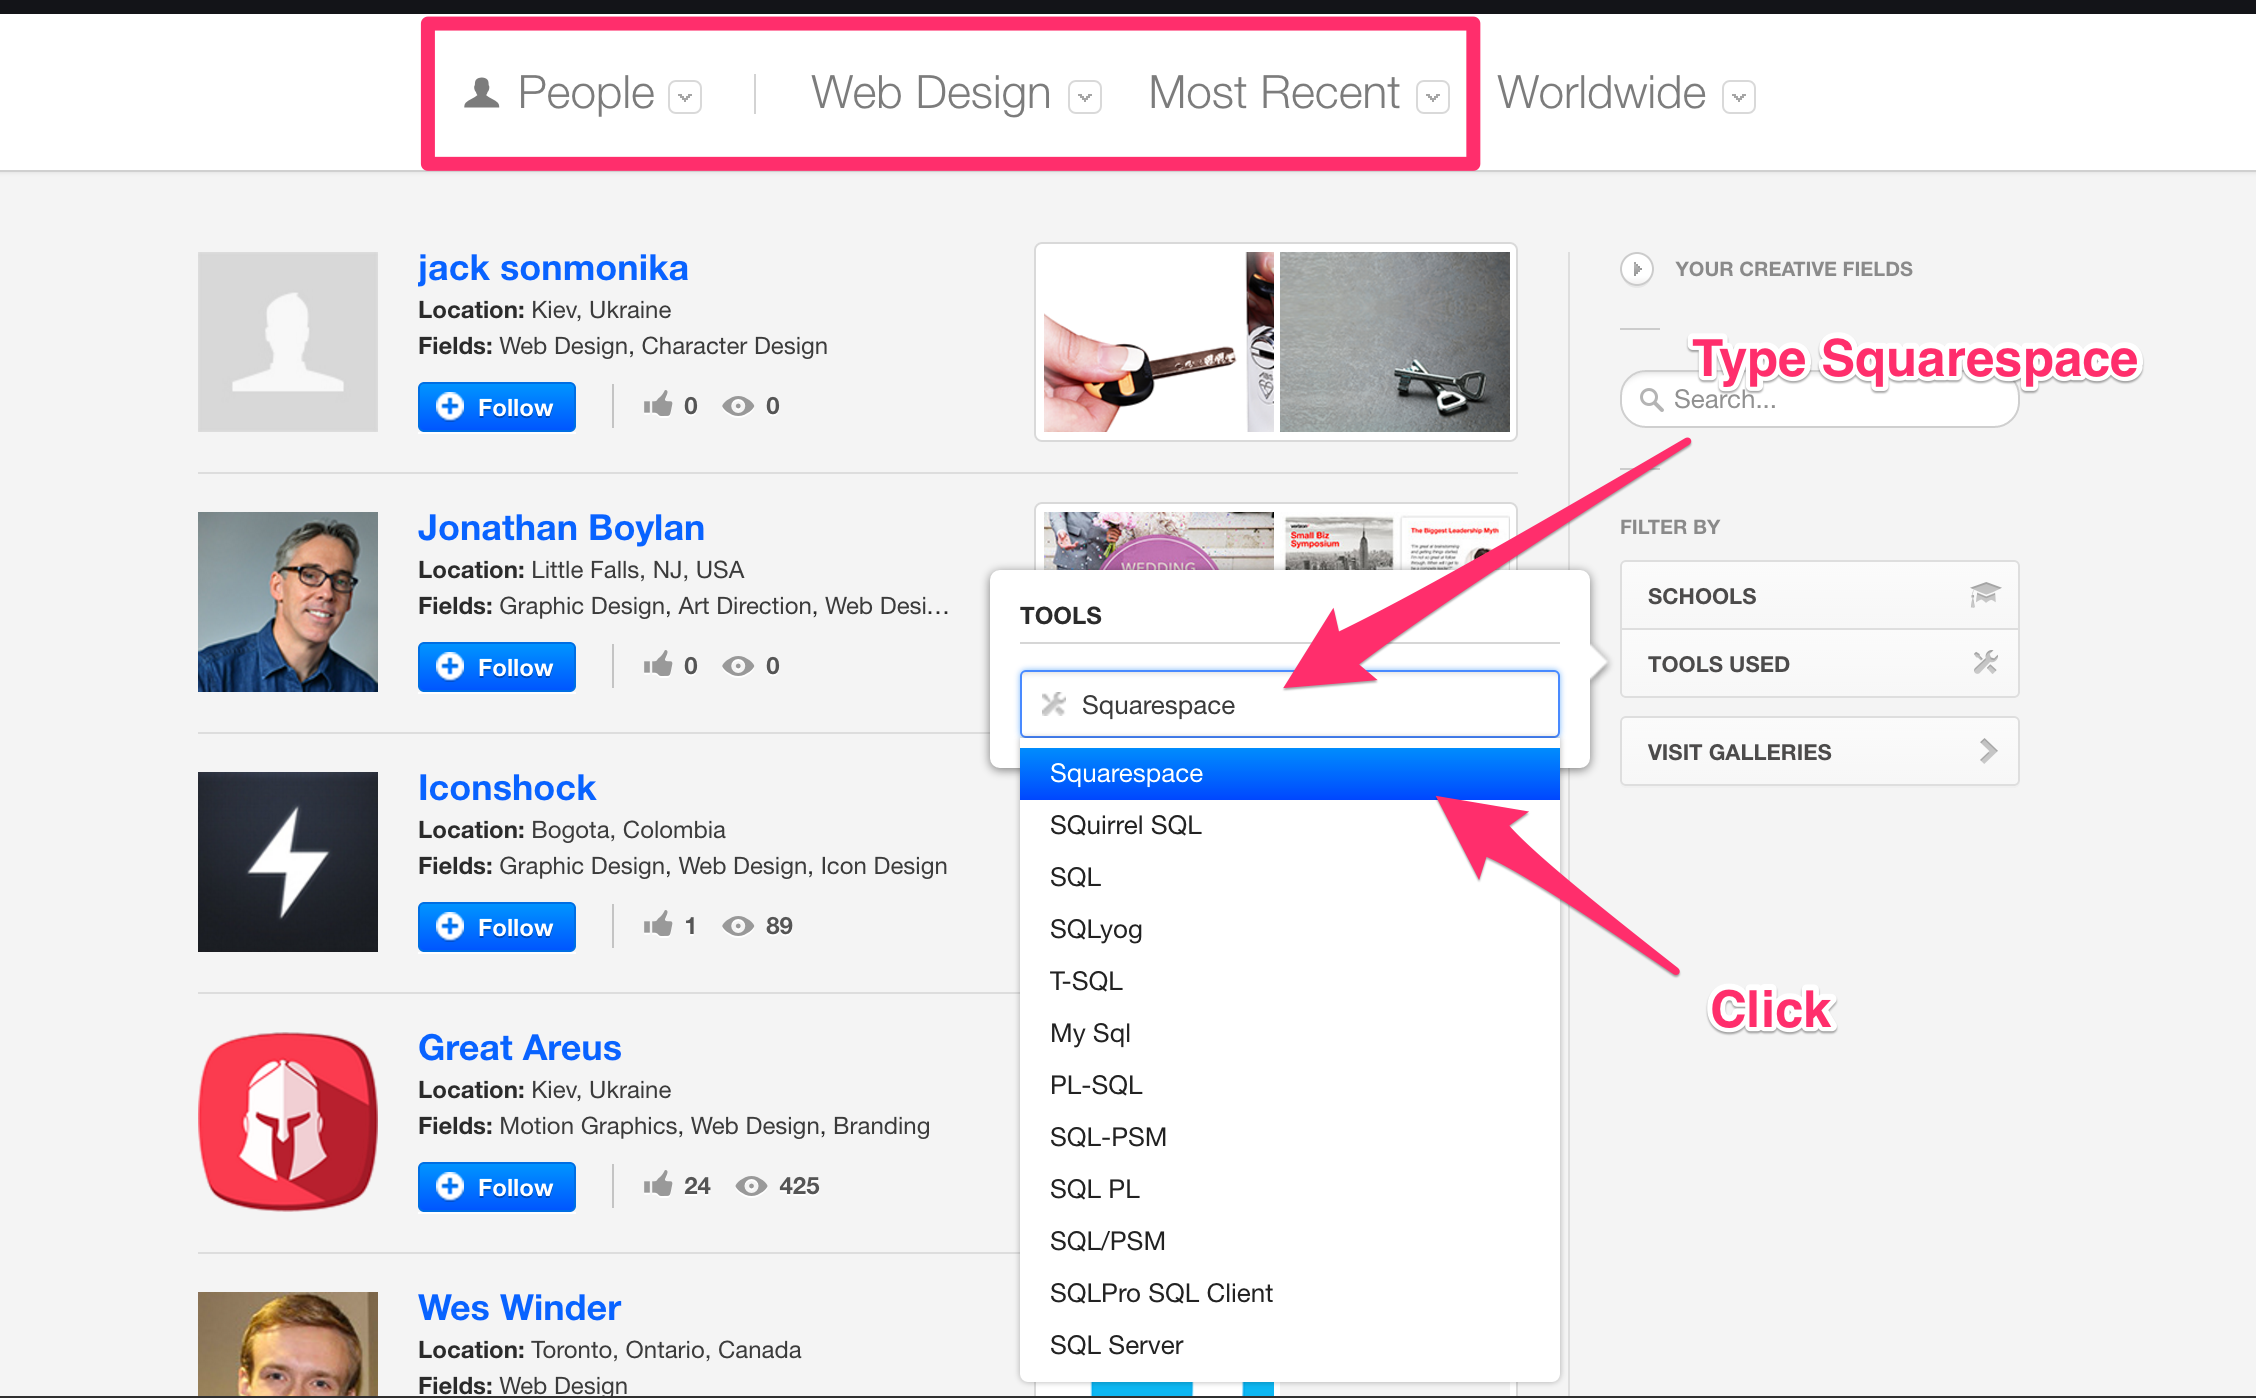The height and width of the screenshot is (1398, 2256).
Task: Follow Great Areus
Action: click(497, 1187)
